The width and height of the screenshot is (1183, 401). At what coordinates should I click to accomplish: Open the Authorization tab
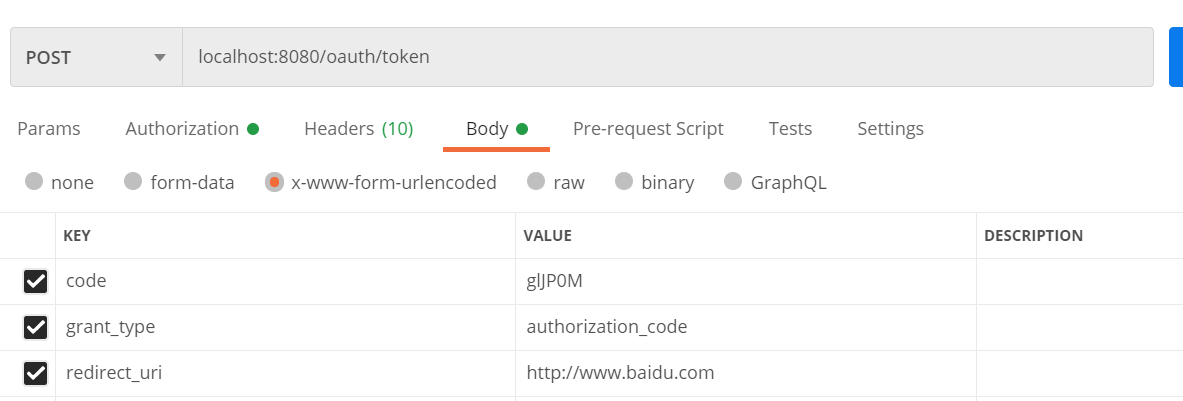(x=191, y=129)
